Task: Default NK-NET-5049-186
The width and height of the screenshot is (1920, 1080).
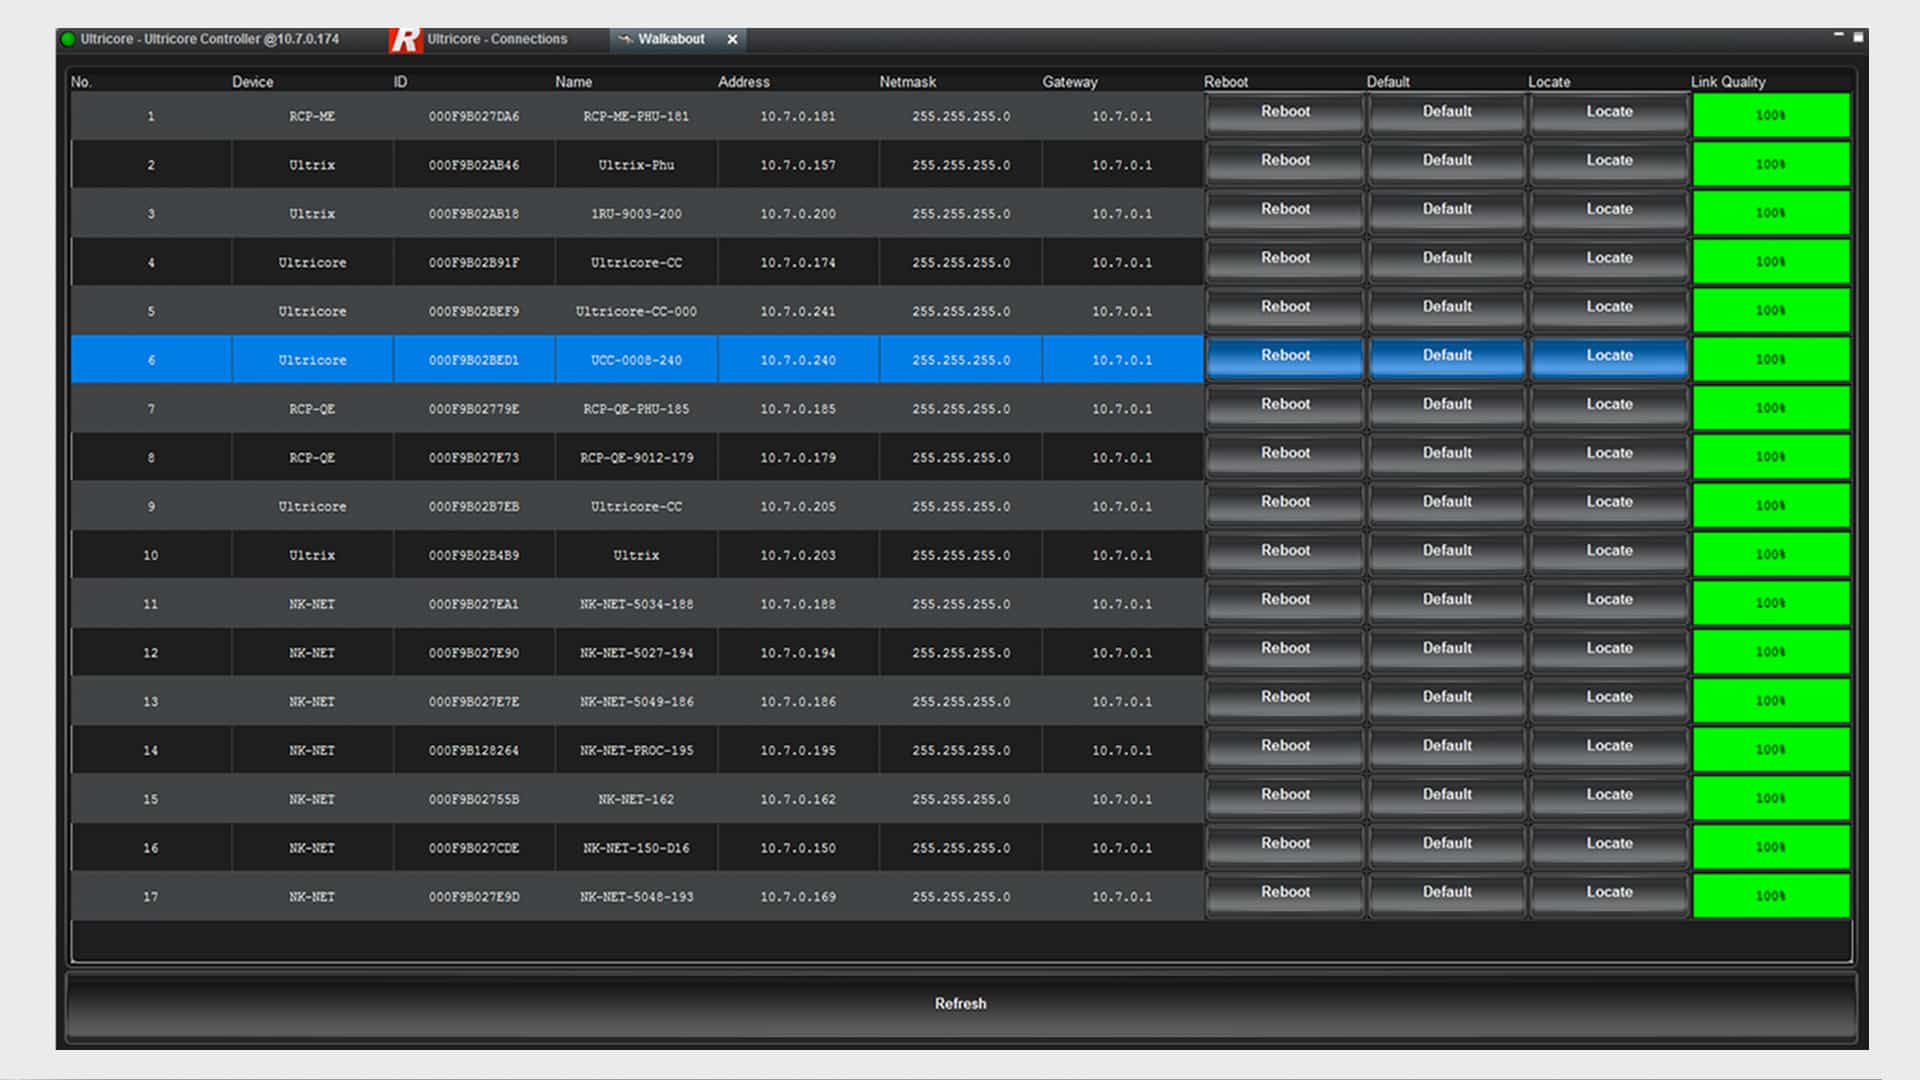Action: [1447, 698]
